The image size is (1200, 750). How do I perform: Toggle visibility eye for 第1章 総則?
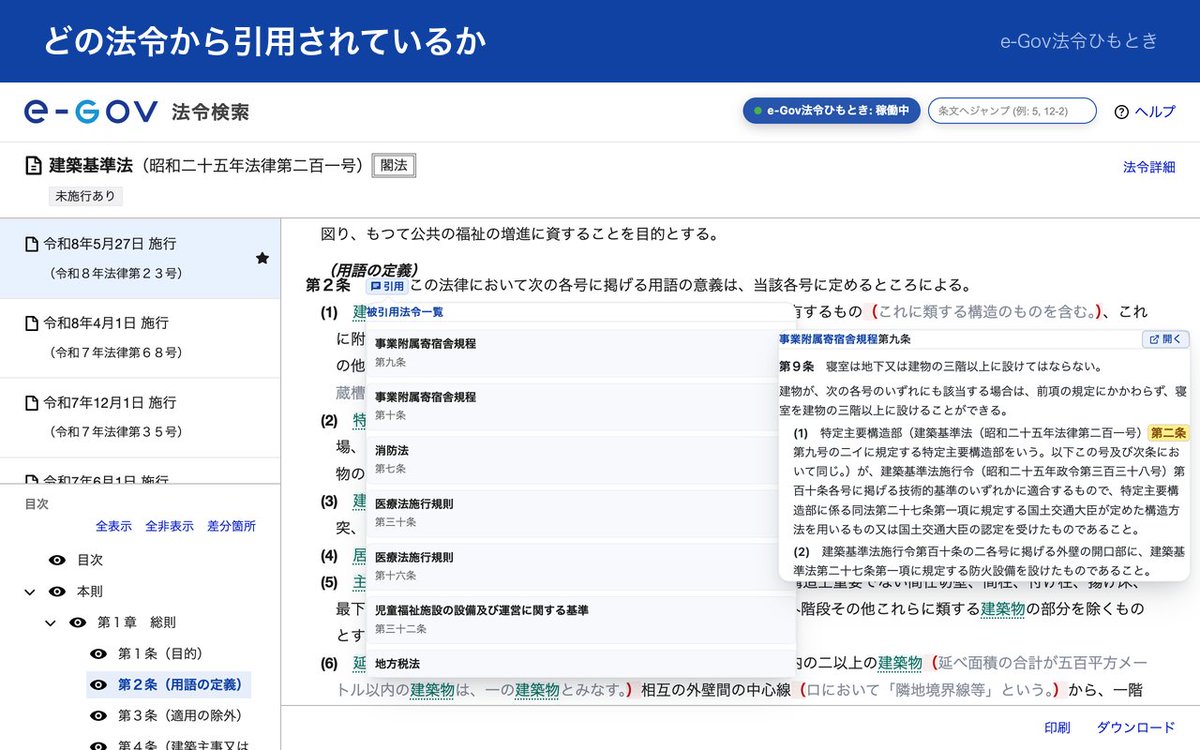pos(77,622)
